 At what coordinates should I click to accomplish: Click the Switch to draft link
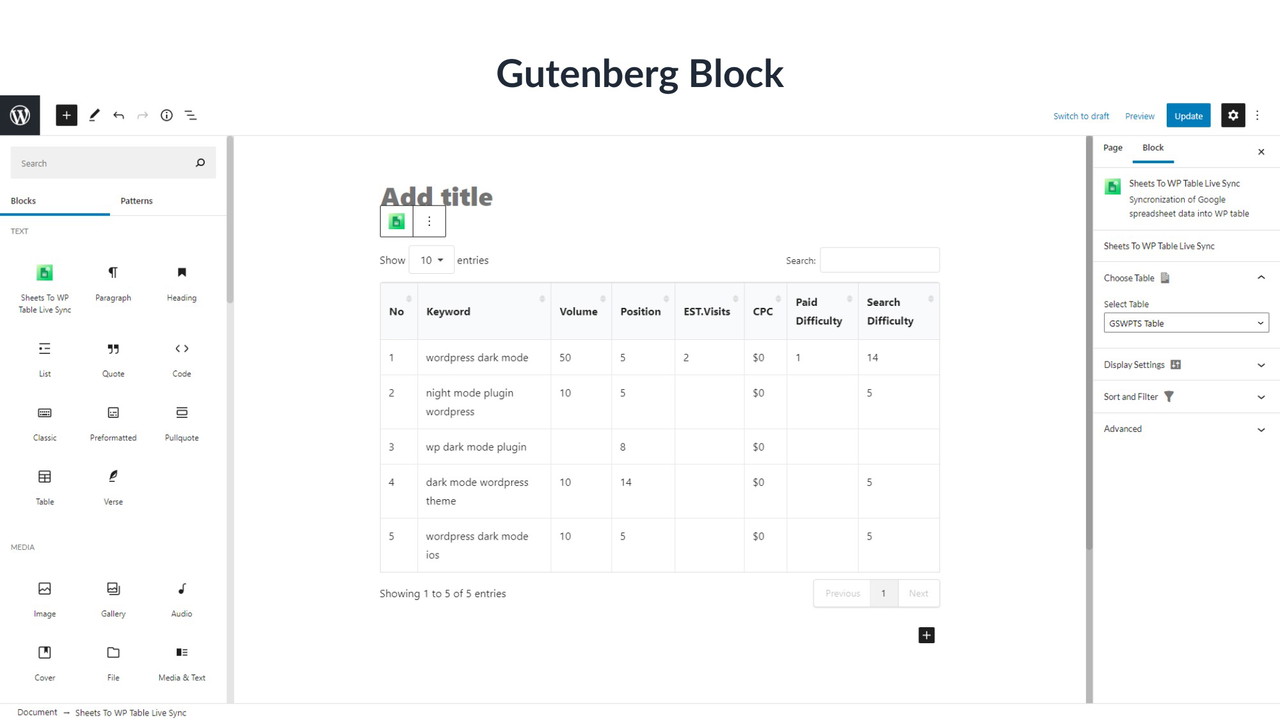(x=1081, y=116)
